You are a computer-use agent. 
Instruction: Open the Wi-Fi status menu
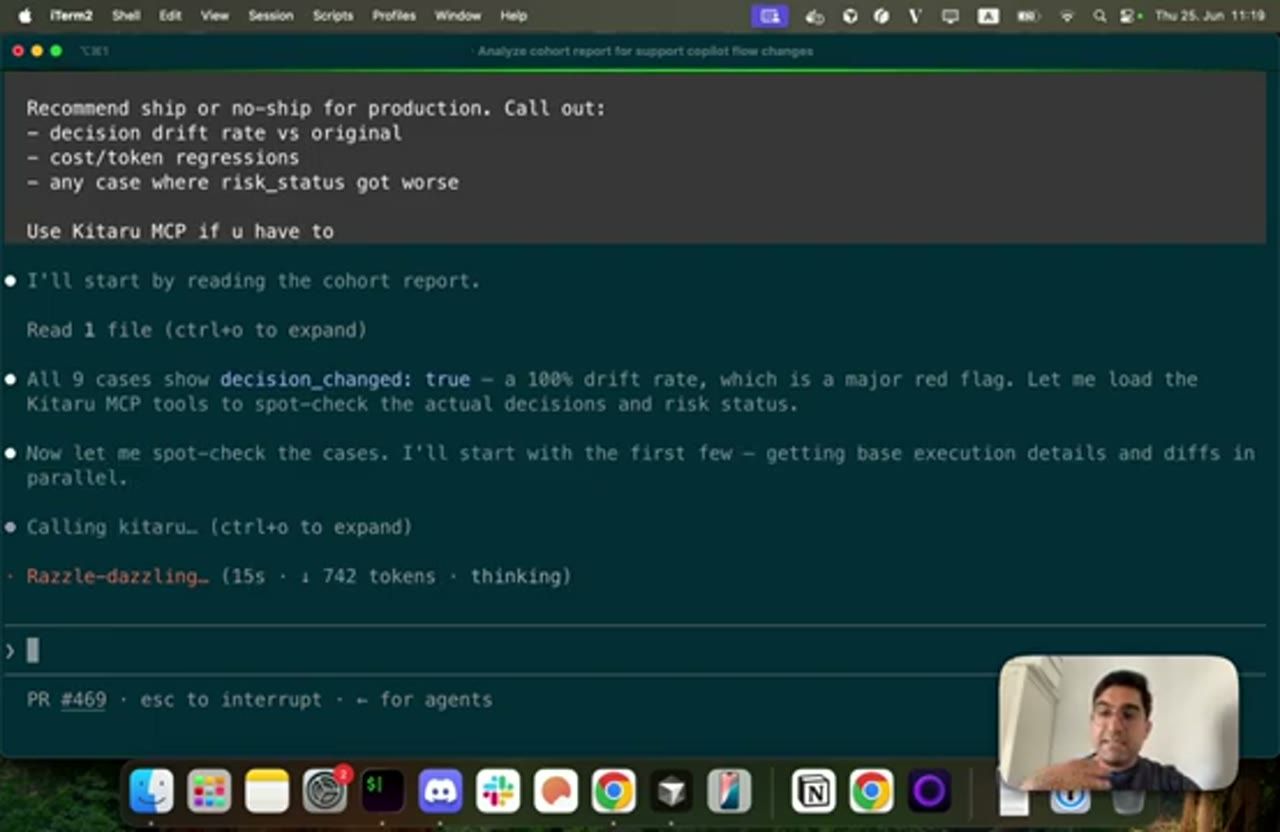(1068, 16)
